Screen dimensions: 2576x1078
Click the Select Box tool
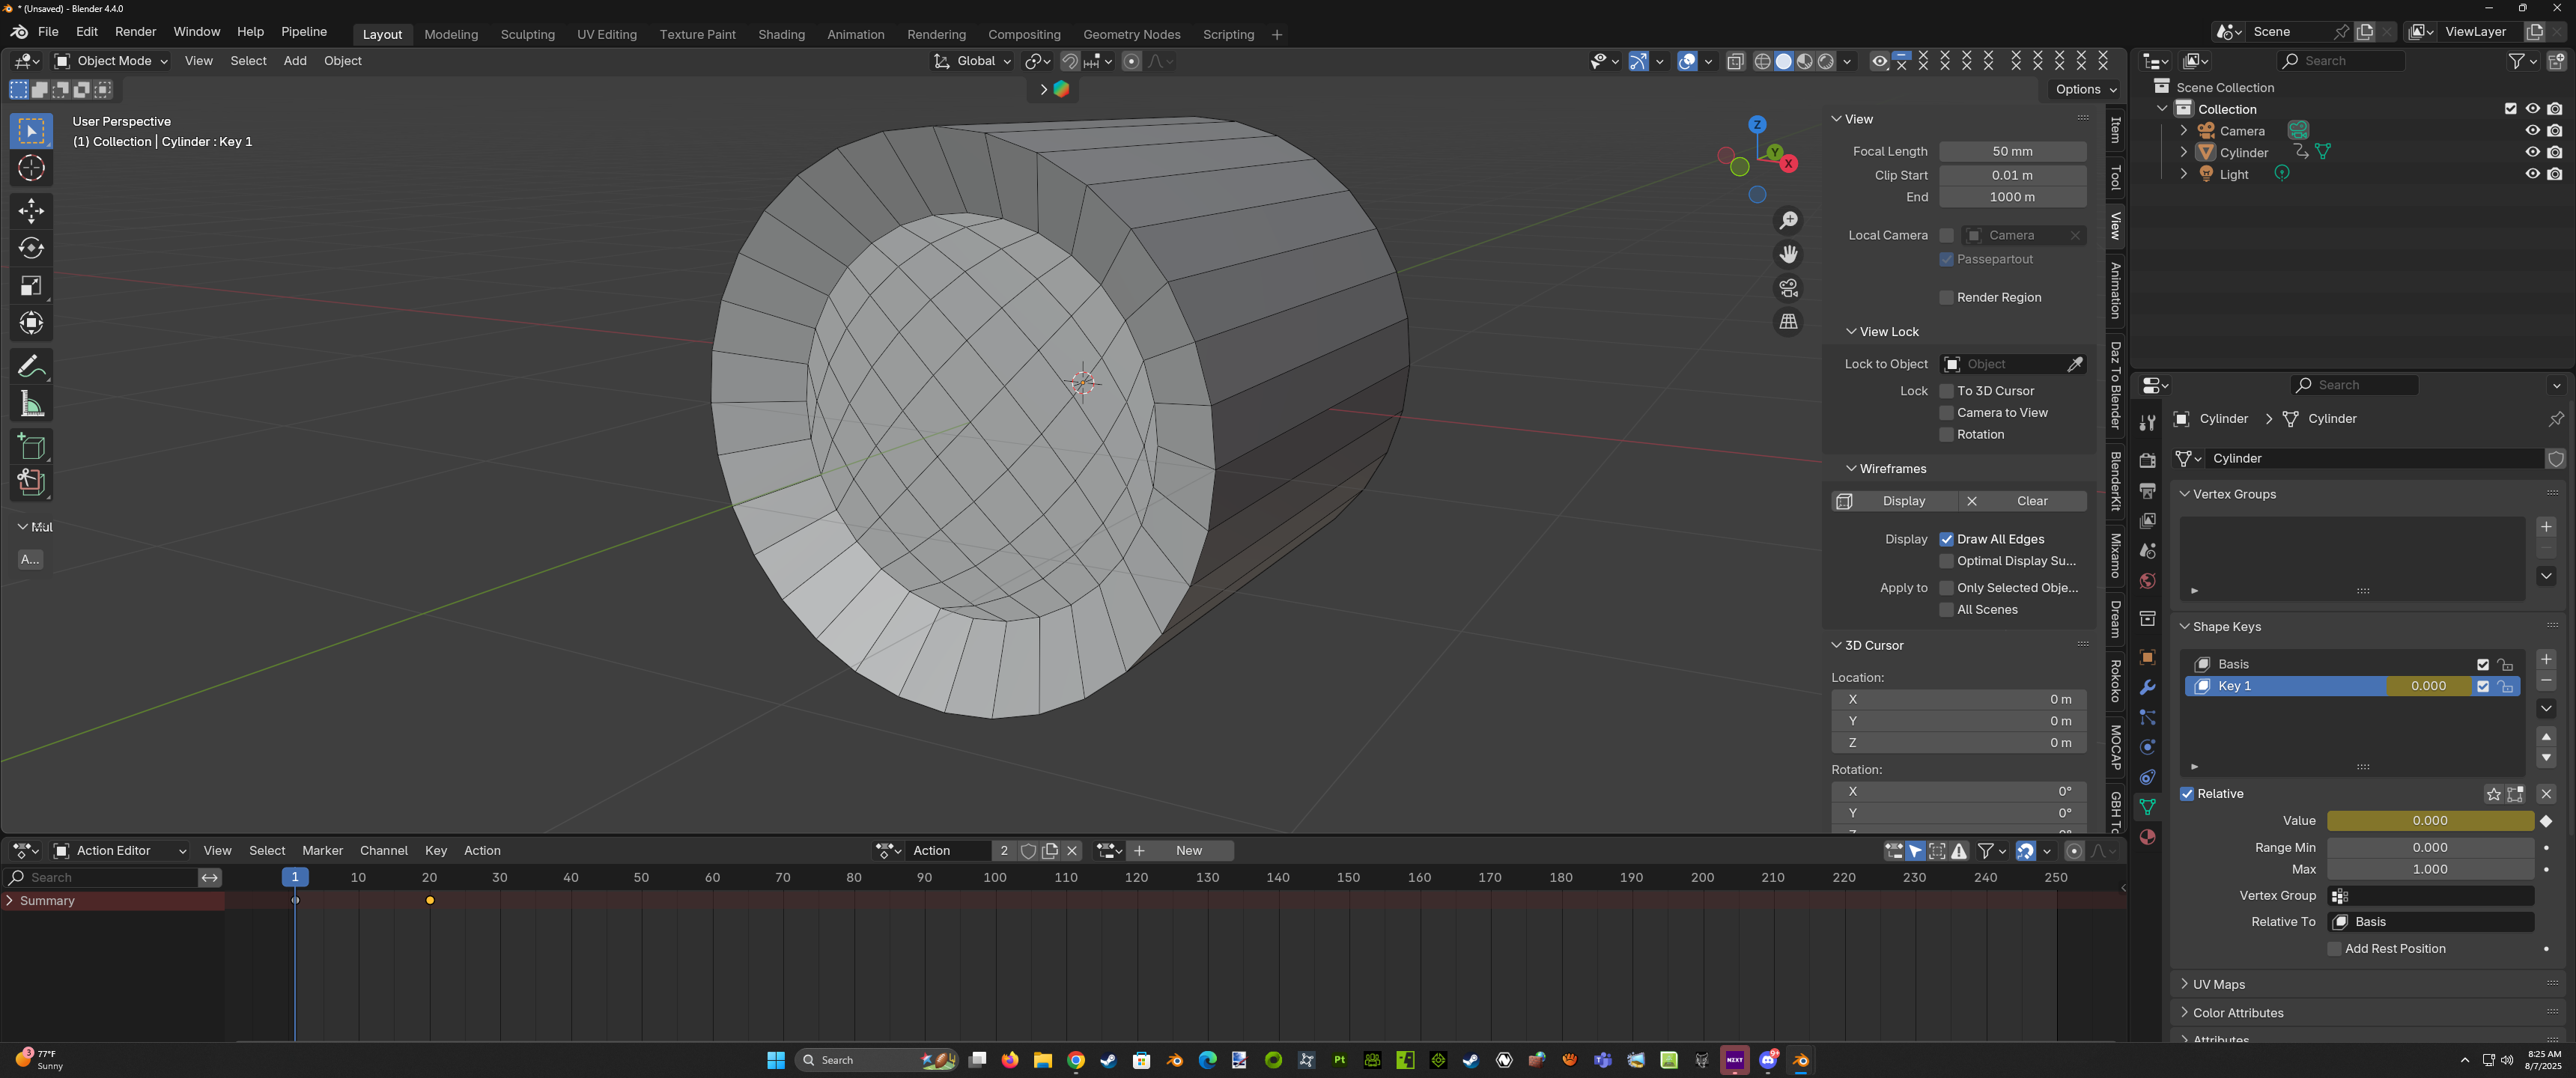tap(31, 131)
